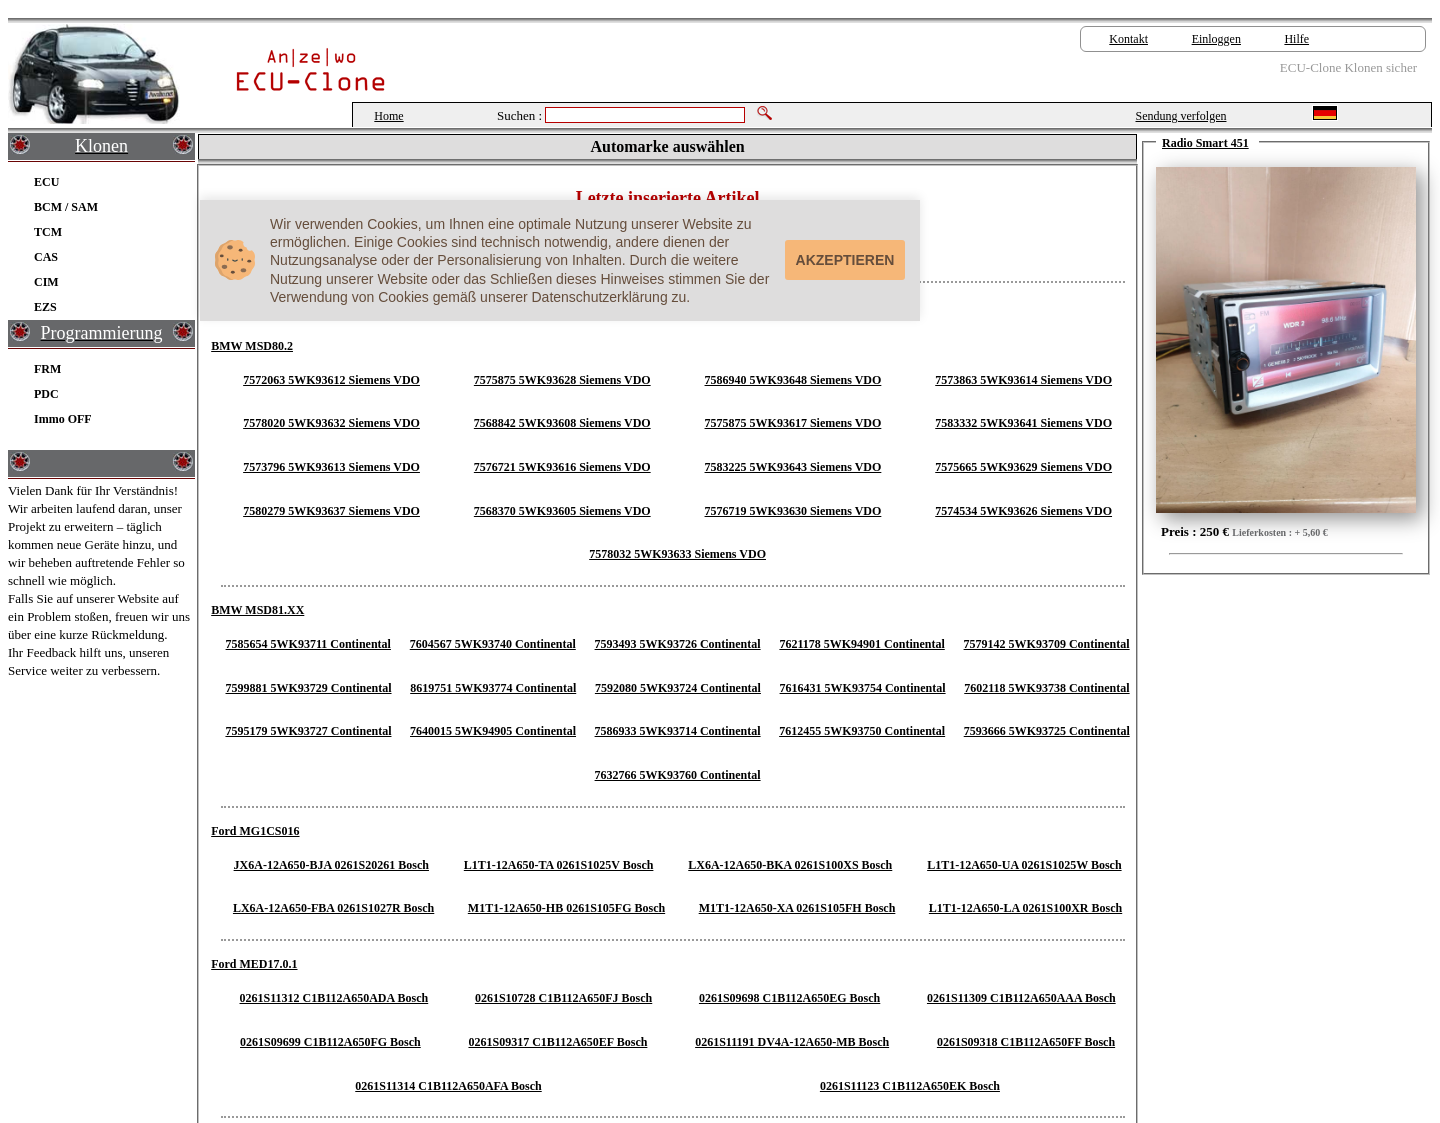Open 7604567 5WK93740 Continental
The height and width of the screenshot is (1123, 1440).
click(493, 644)
